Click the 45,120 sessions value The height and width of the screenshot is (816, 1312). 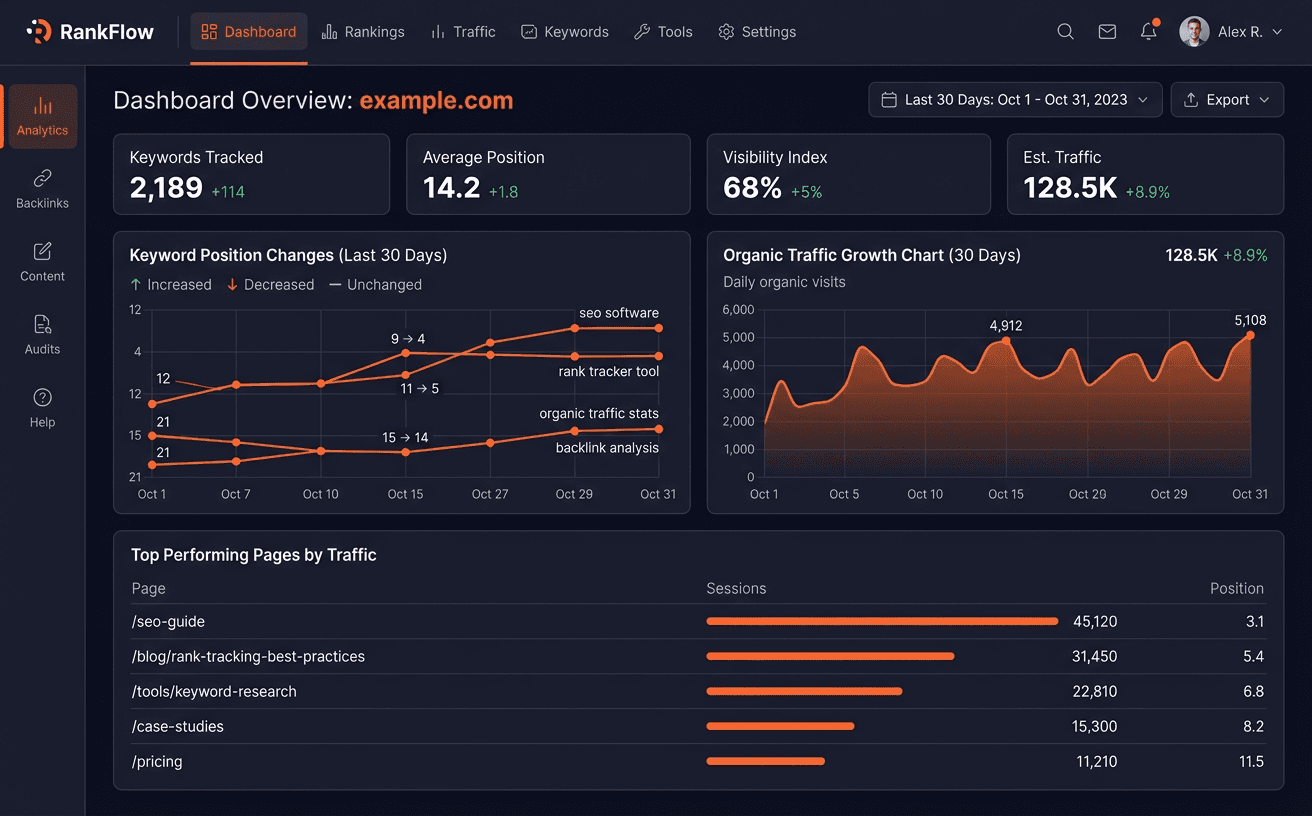(x=1095, y=622)
